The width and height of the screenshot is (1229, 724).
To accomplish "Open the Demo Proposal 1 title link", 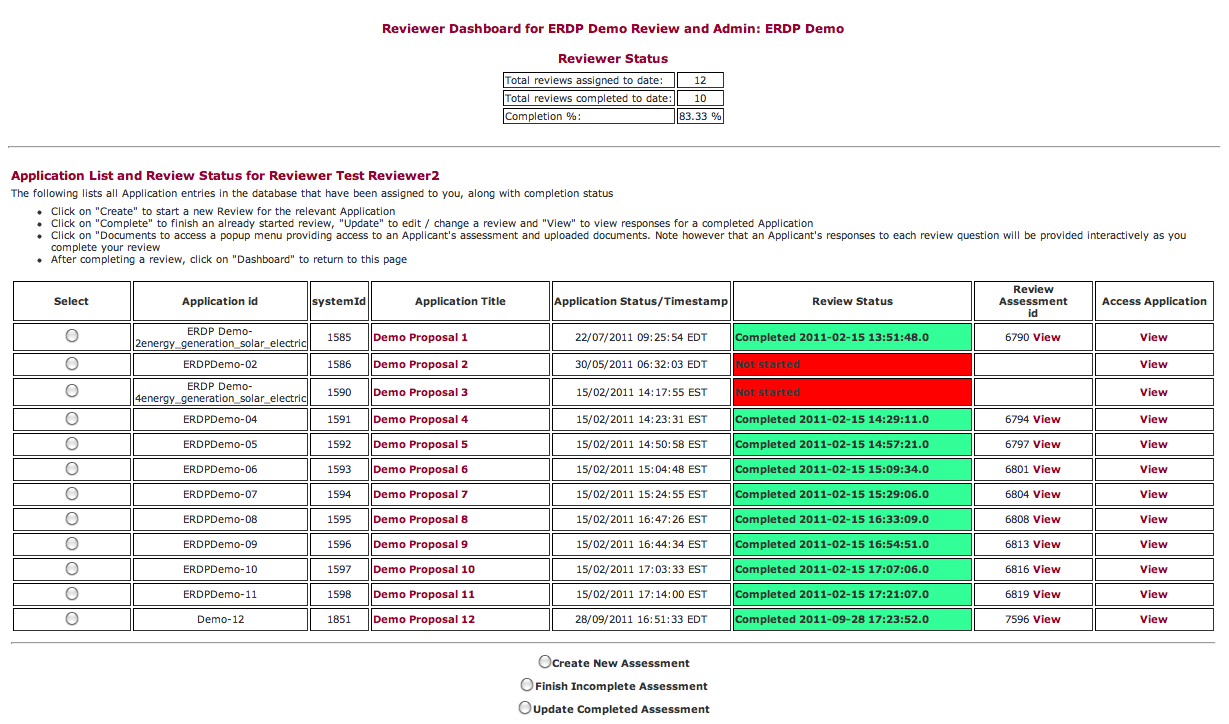I will tap(420, 338).
